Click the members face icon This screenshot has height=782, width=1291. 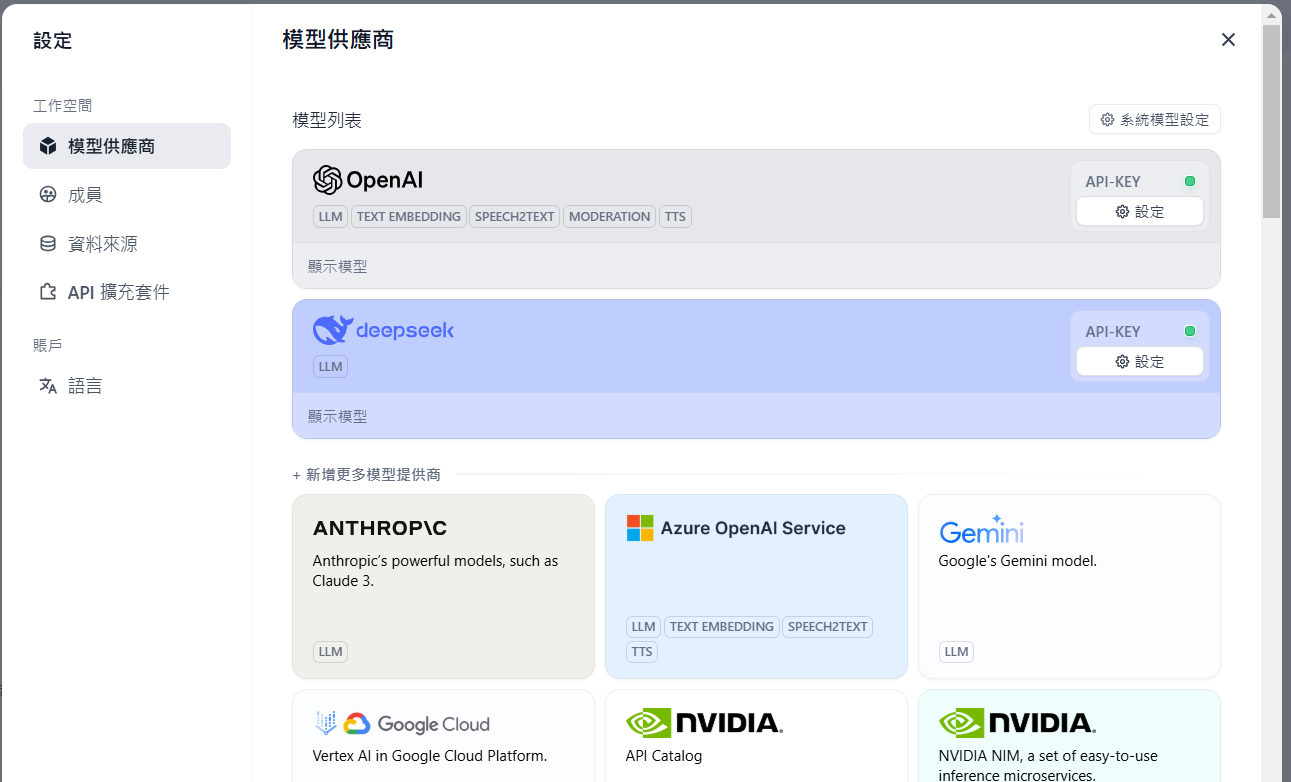point(48,195)
